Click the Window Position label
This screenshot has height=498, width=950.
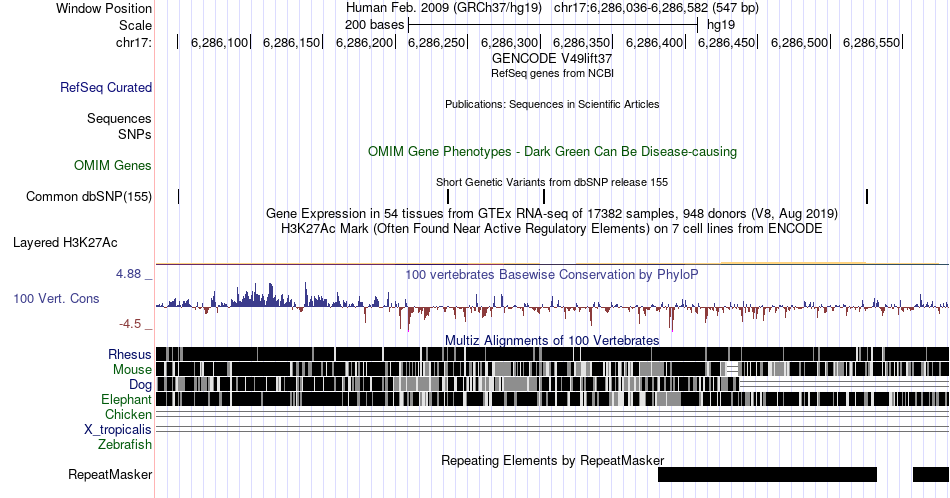(x=104, y=8)
